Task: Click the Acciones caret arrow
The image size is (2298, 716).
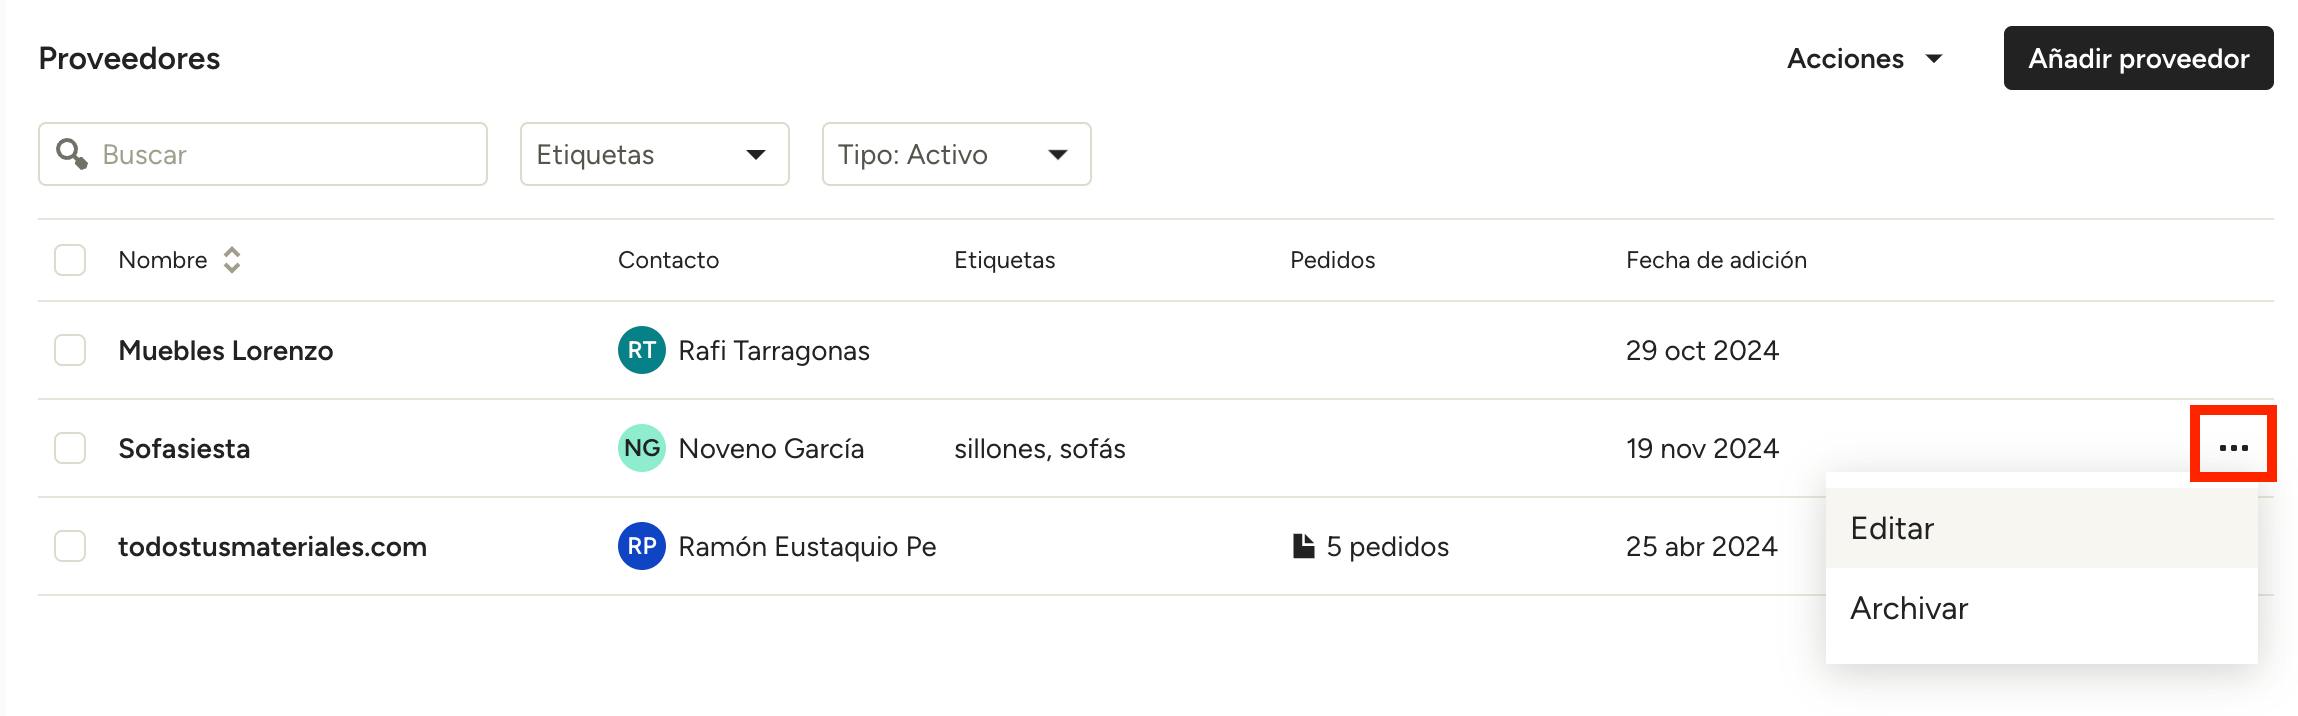Action: [1934, 59]
